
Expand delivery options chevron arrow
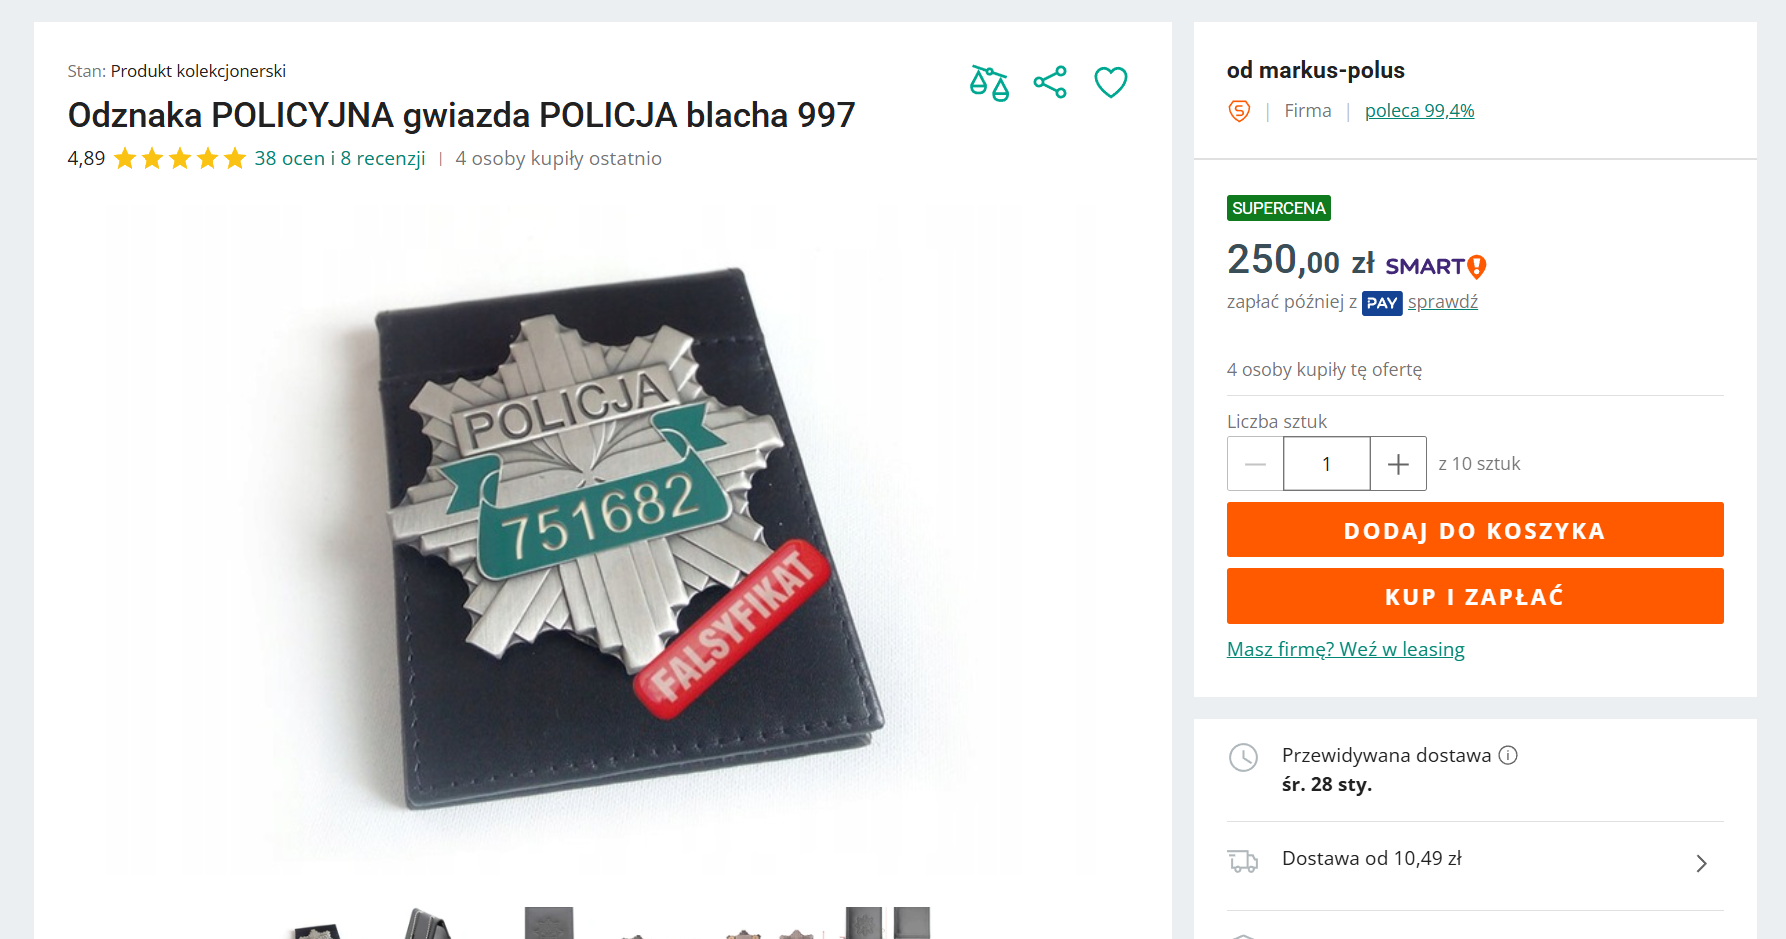click(1701, 863)
